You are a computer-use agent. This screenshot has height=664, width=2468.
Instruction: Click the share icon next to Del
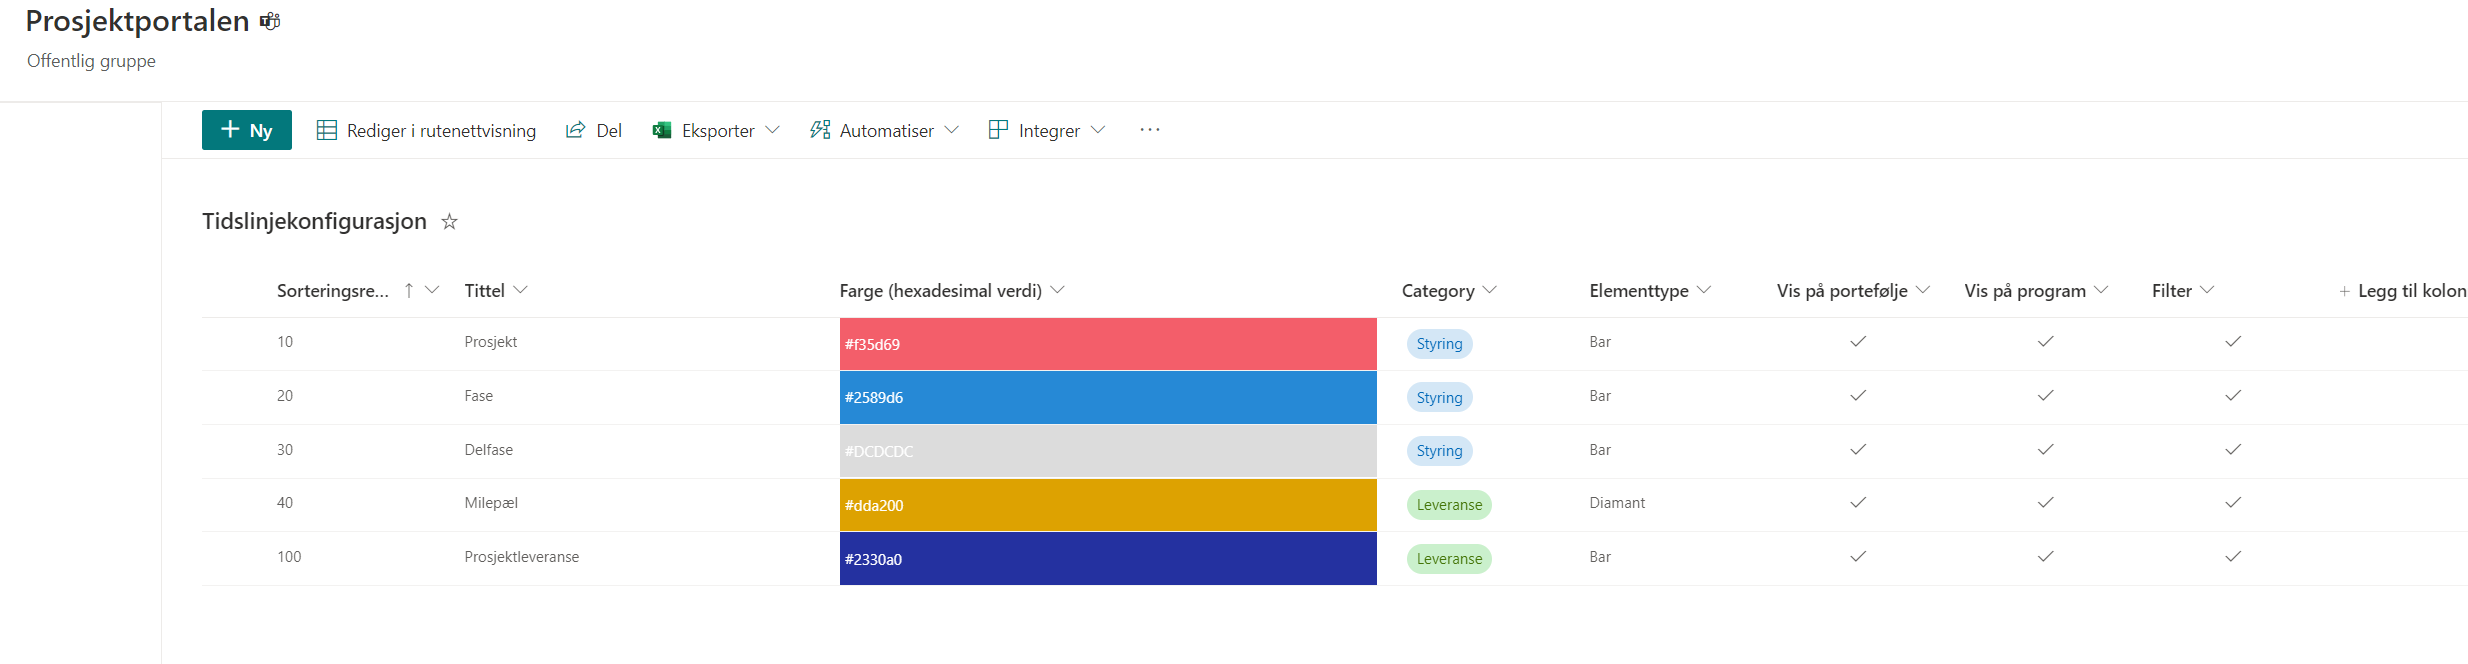[x=575, y=130]
